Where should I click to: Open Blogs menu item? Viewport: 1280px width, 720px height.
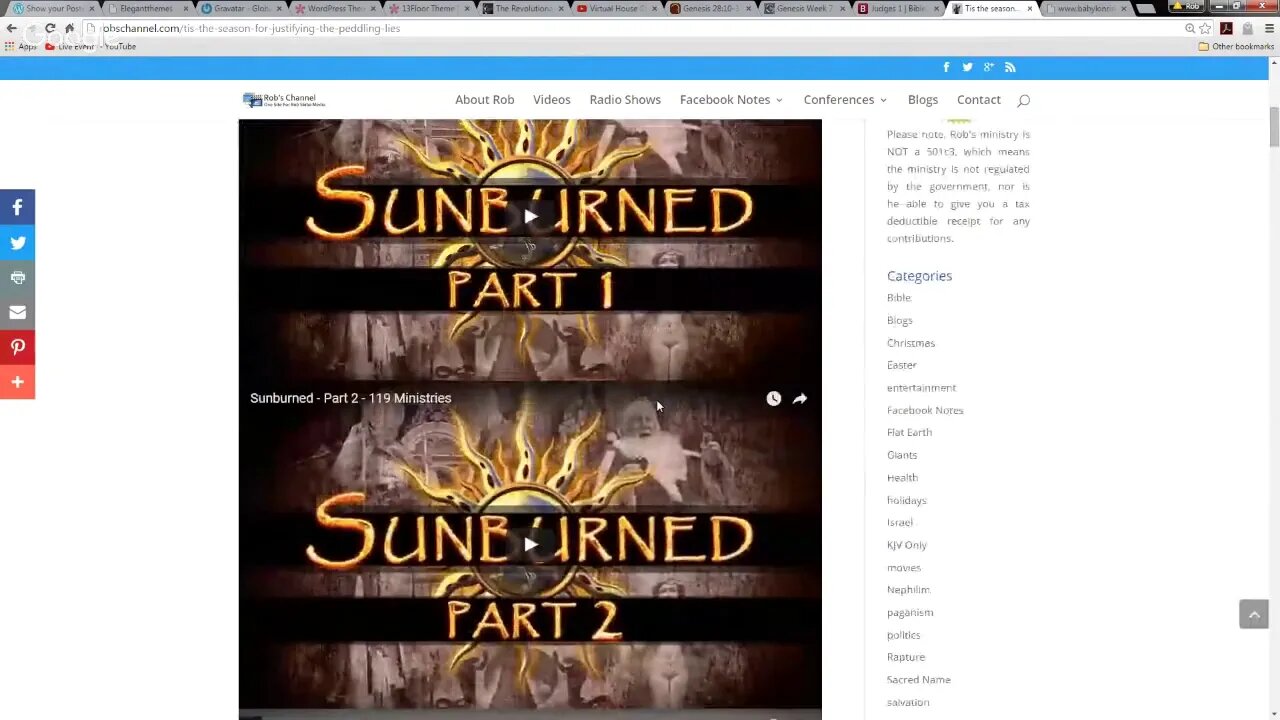click(923, 100)
